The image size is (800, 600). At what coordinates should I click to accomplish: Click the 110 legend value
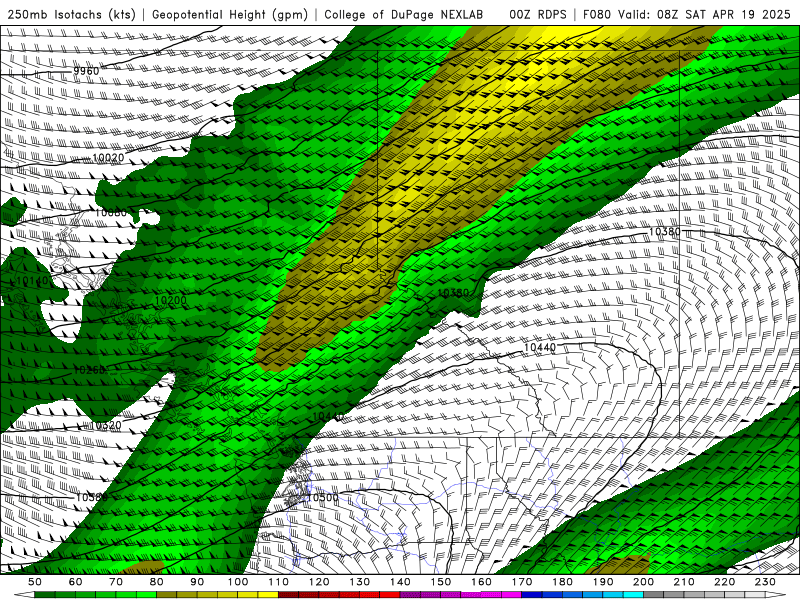(279, 582)
